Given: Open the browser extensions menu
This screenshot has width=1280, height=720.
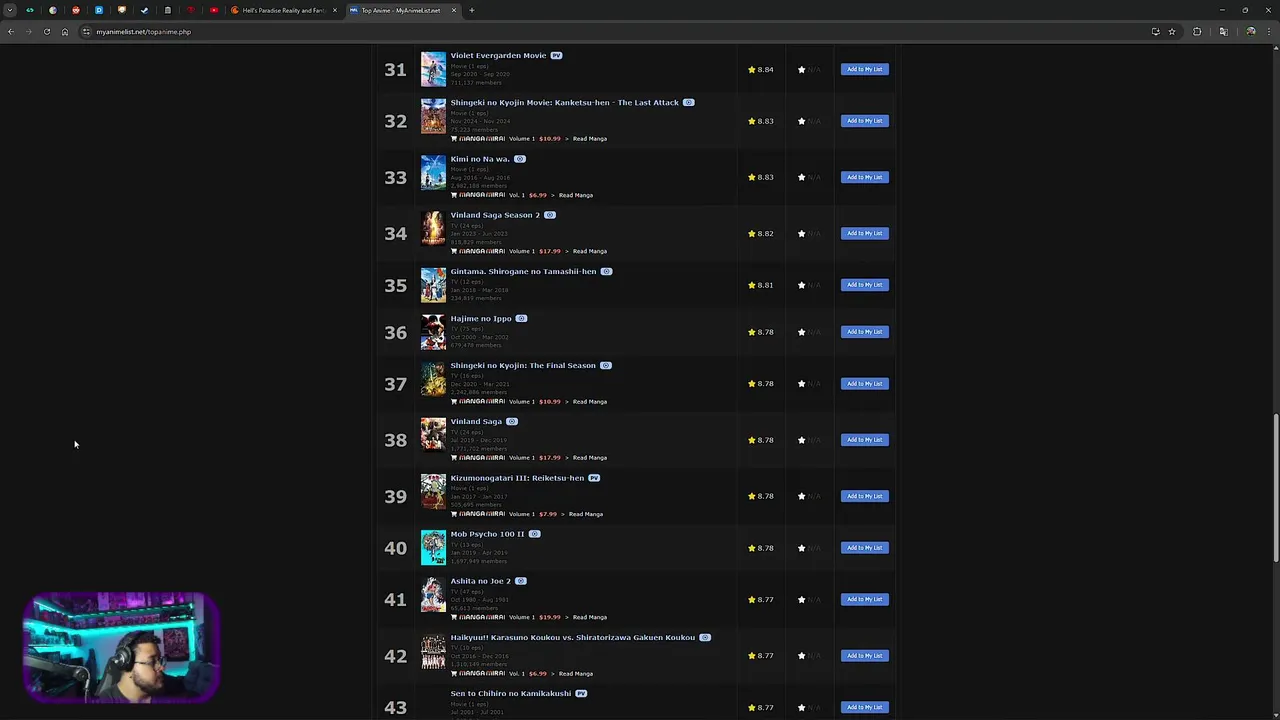Looking at the screenshot, I should pos(1197,32).
